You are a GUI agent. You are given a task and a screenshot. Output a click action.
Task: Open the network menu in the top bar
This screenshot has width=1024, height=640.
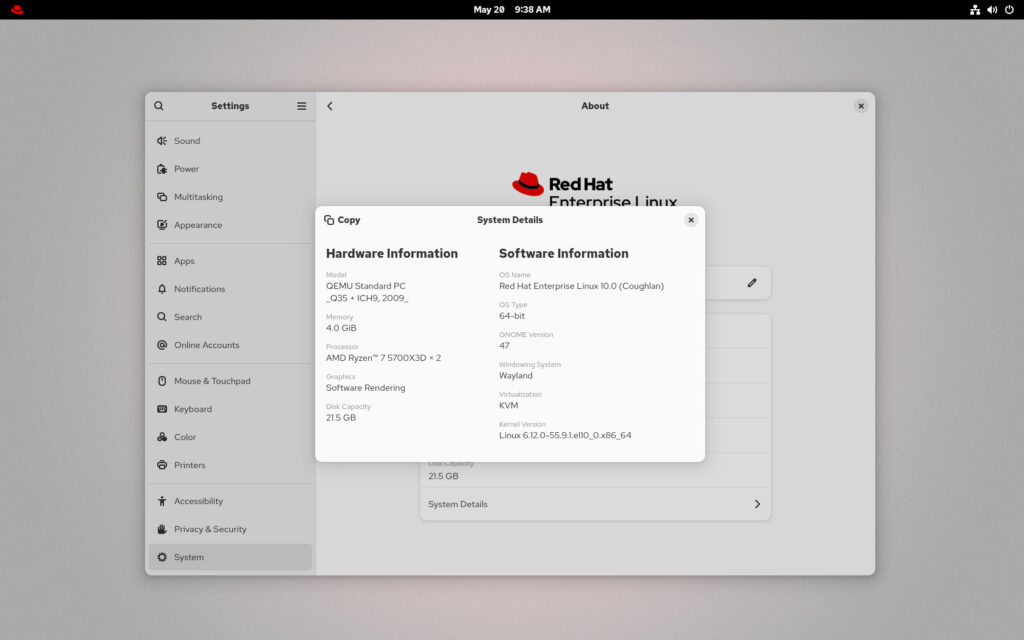[x=975, y=9]
